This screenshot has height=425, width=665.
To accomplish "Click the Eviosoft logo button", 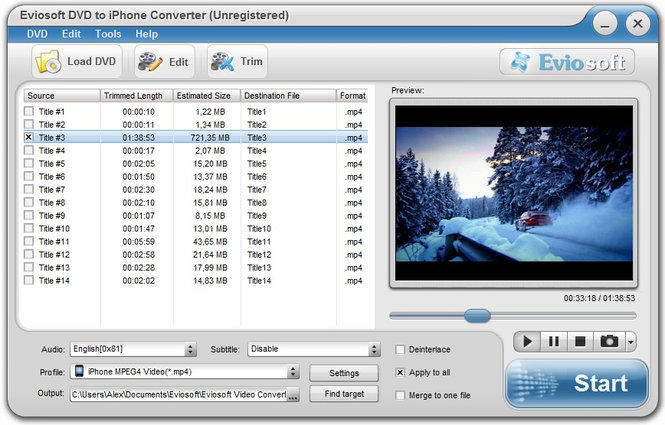I will click(567, 62).
